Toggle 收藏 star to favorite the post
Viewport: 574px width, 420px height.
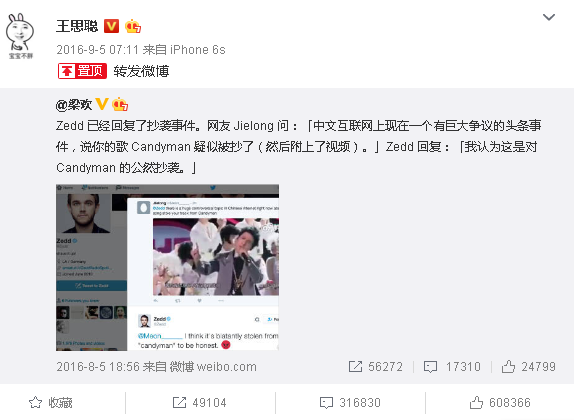coord(51,402)
